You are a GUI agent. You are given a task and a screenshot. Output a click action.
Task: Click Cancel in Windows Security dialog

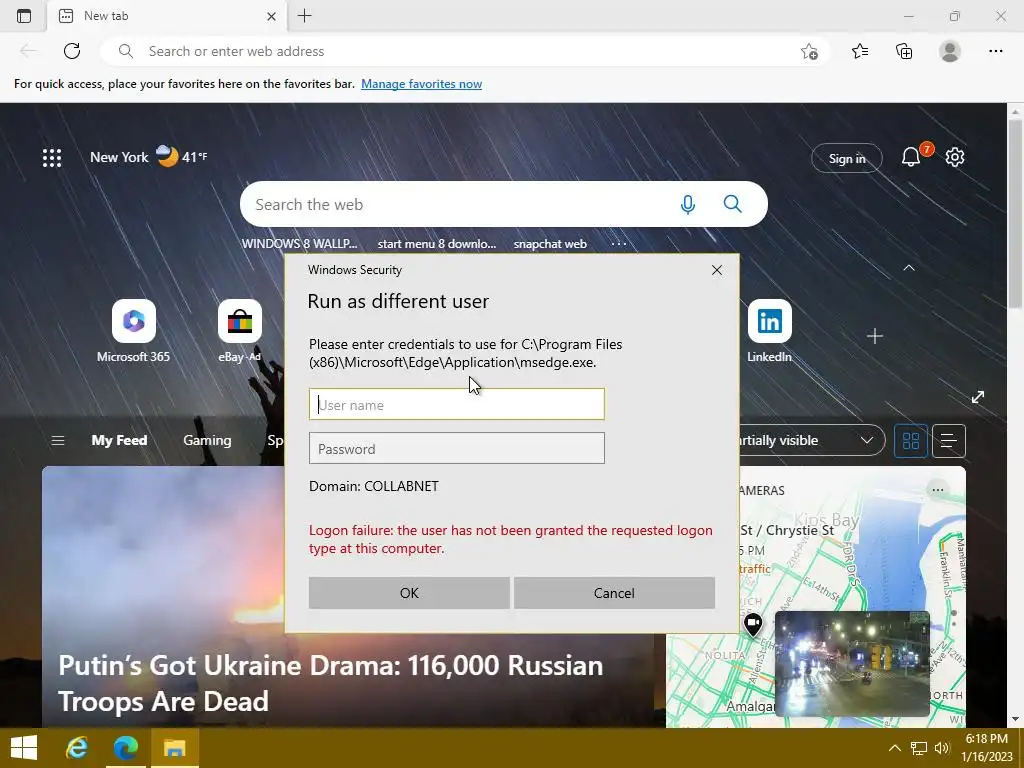click(x=614, y=593)
